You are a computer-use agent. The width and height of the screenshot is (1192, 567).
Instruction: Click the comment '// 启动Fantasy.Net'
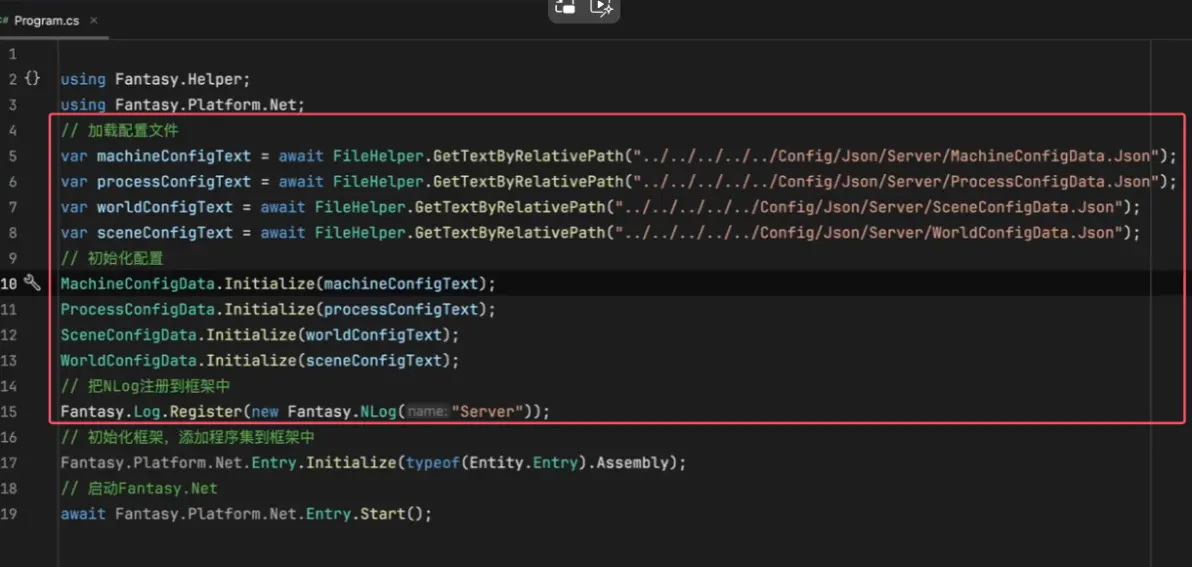pyautogui.click(x=139, y=489)
